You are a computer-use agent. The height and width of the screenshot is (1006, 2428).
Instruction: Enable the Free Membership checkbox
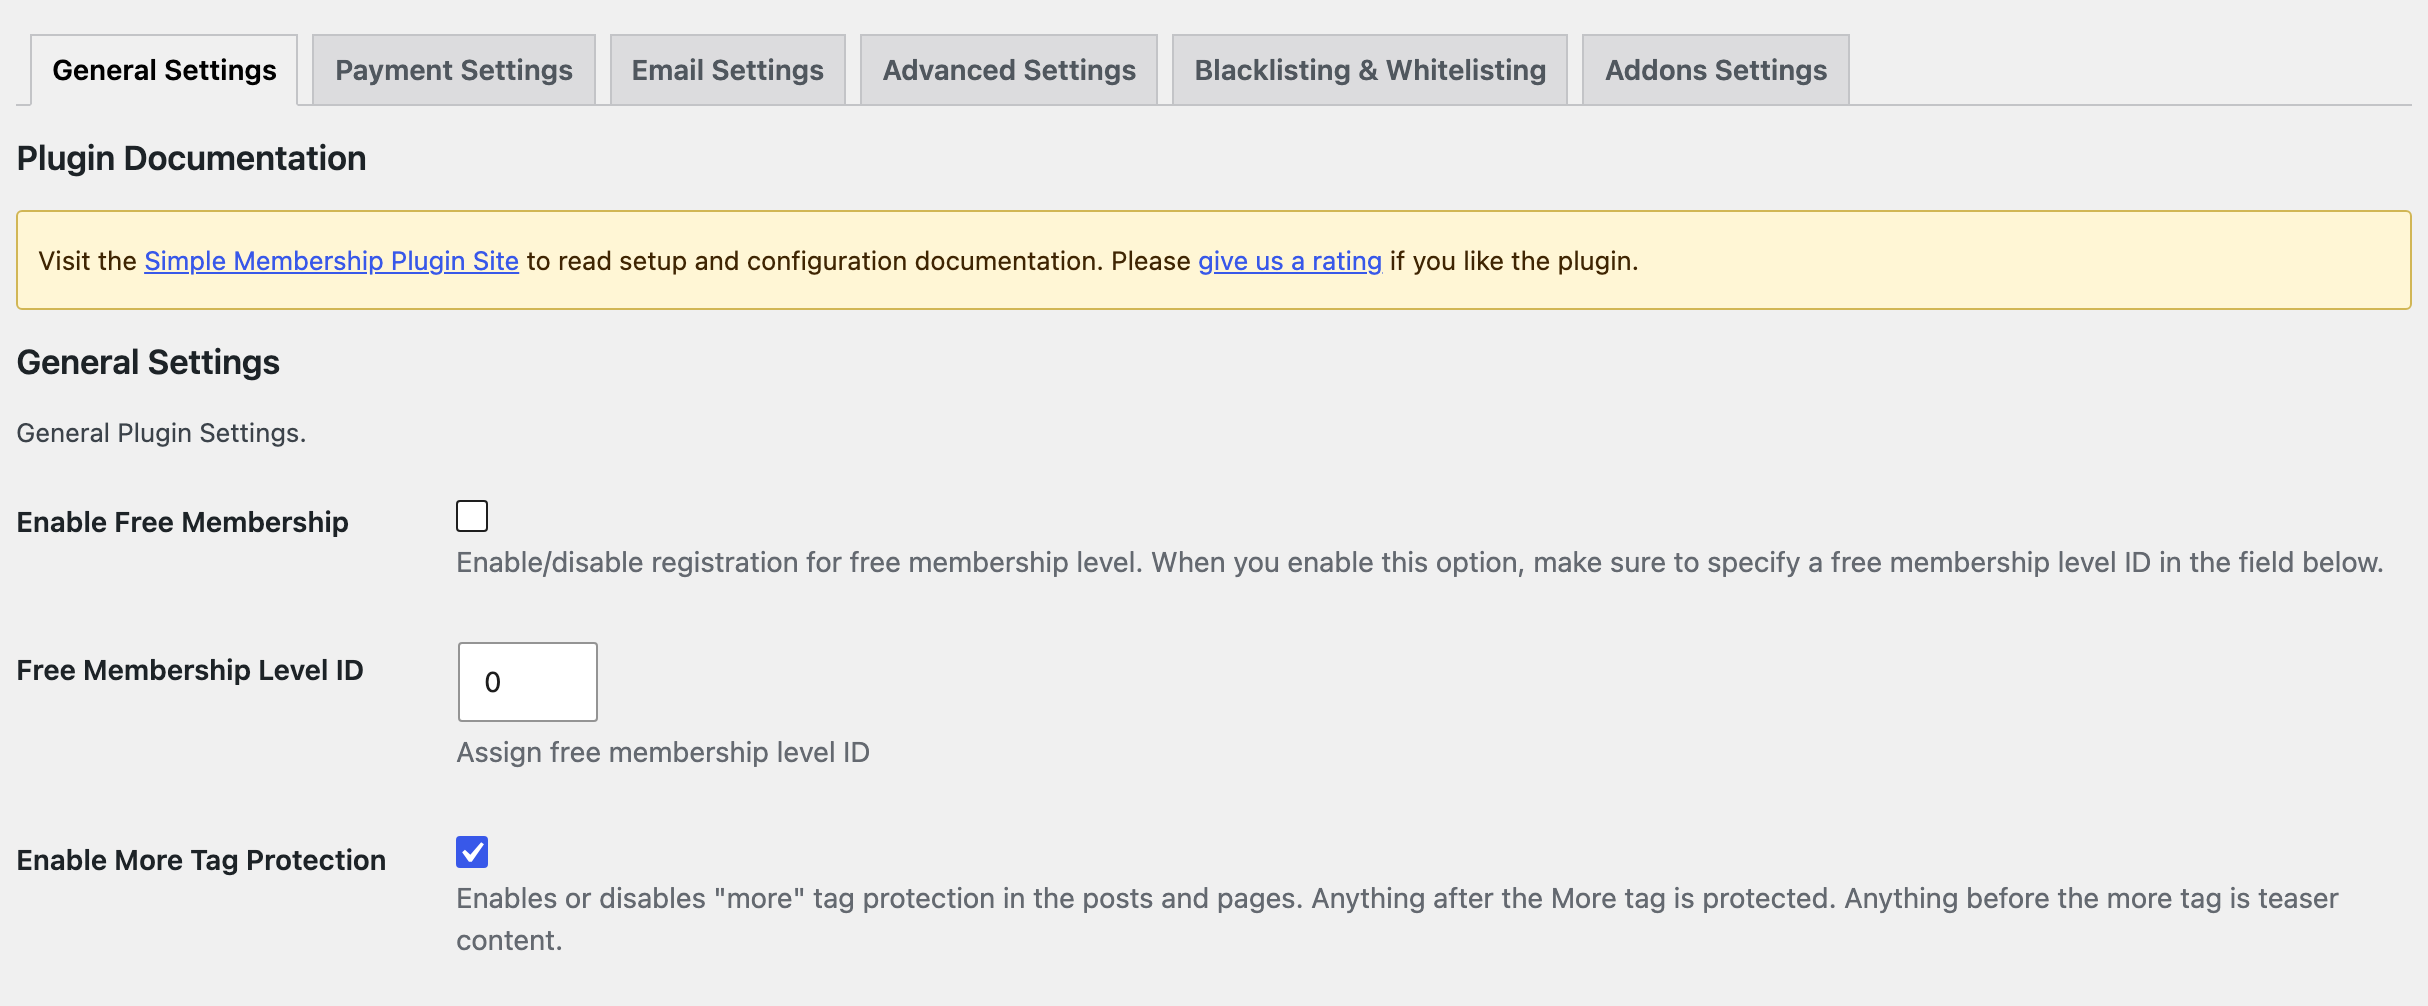click(x=472, y=516)
